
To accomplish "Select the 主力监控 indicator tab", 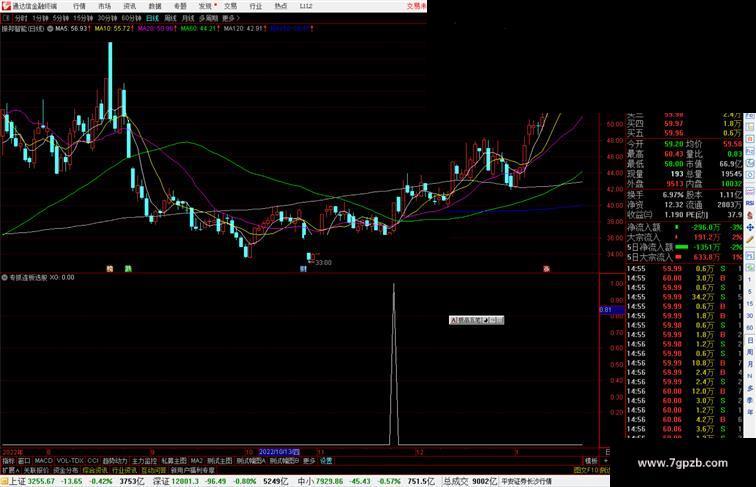I will pos(144,461).
